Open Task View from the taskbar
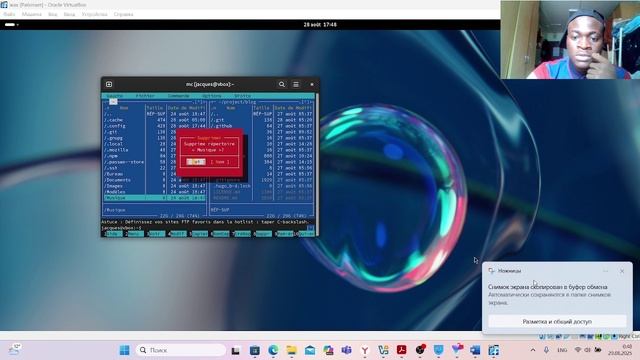The height and width of the screenshot is (360, 640). tap(236, 350)
